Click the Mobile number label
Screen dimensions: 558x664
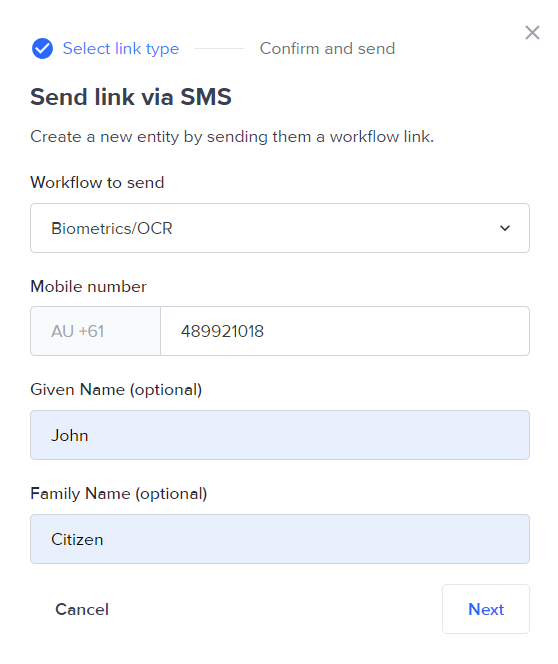(88, 287)
